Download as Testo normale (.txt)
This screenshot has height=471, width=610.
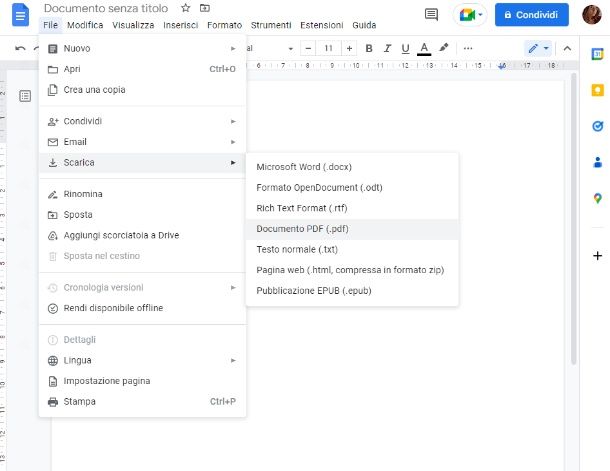pos(352,249)
